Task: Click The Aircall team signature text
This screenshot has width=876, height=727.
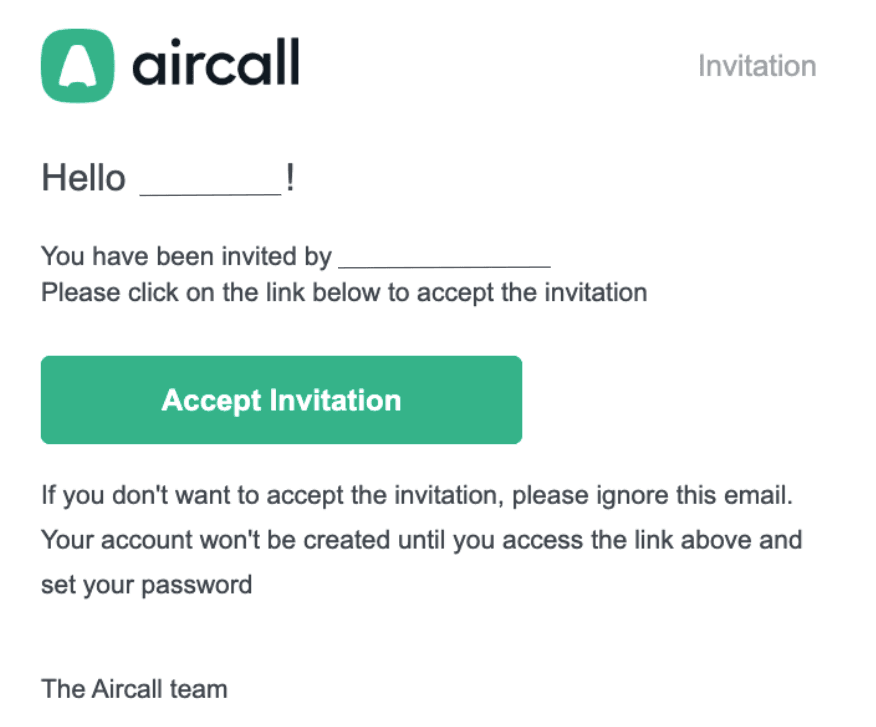Action: [134, 689]
